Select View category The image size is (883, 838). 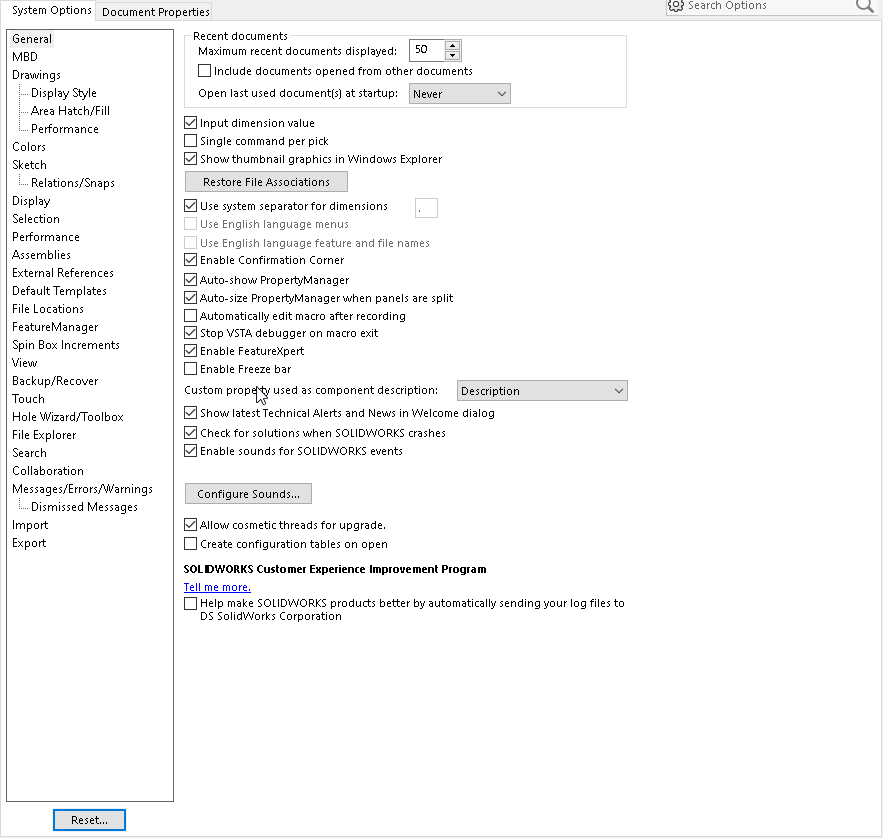click(24, 363)
